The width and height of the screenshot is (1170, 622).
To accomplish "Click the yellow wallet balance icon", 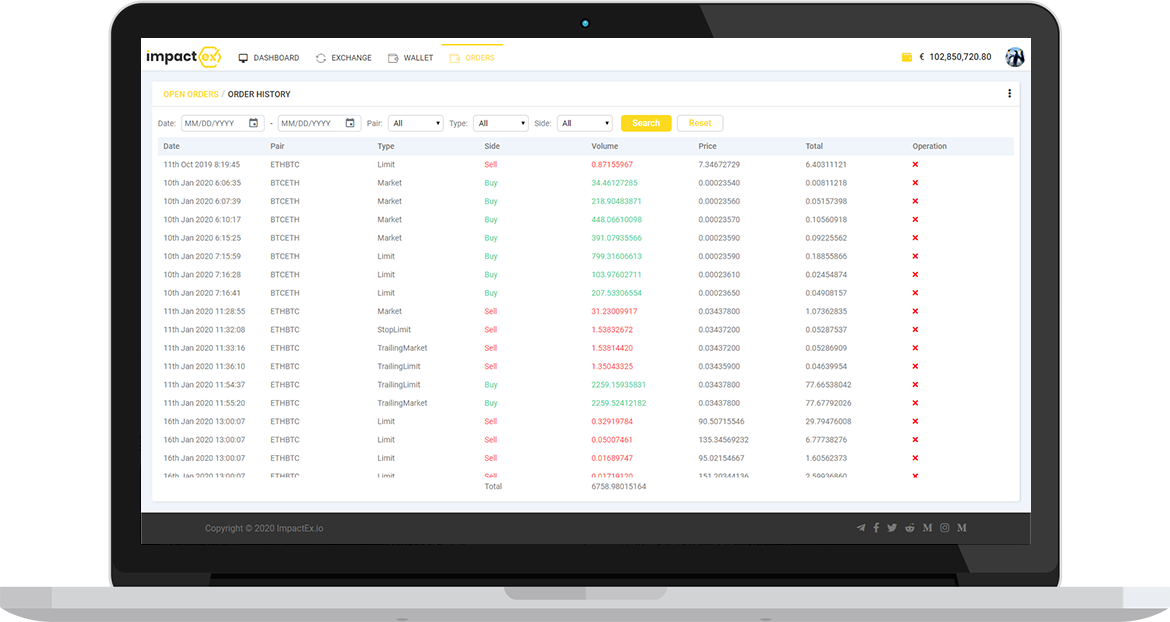I will coord(907,58).
